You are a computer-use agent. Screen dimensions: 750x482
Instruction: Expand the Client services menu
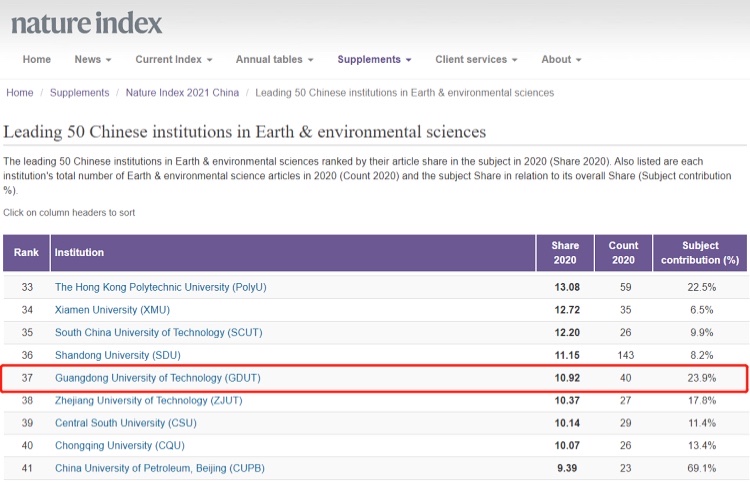point(476,59)
